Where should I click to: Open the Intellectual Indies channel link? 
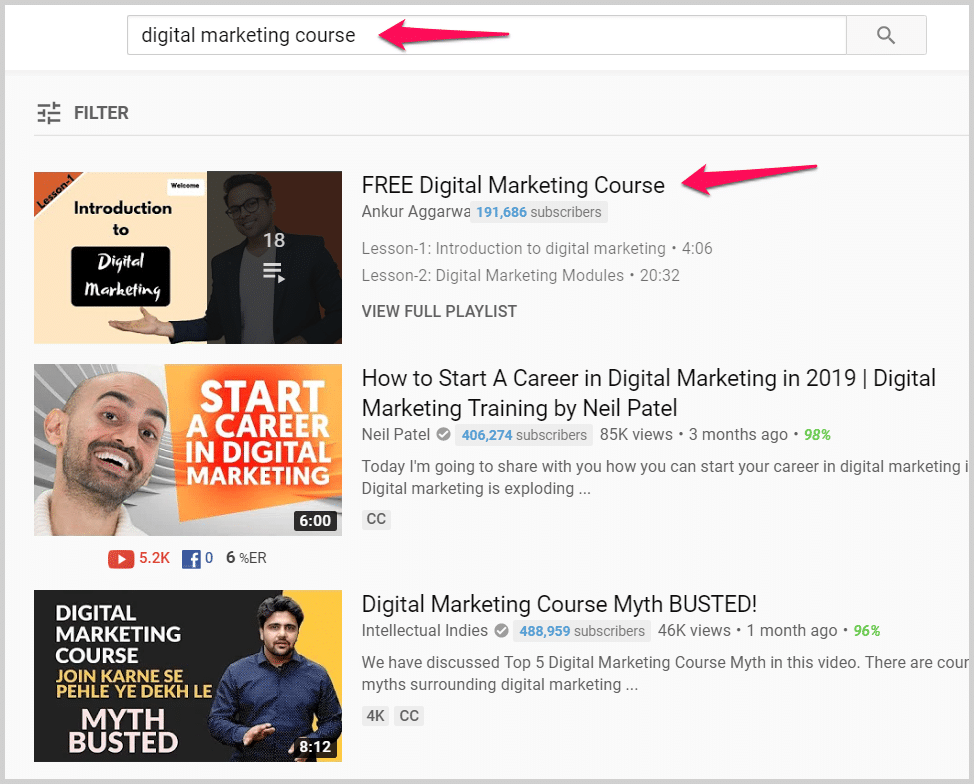point(425,631)
